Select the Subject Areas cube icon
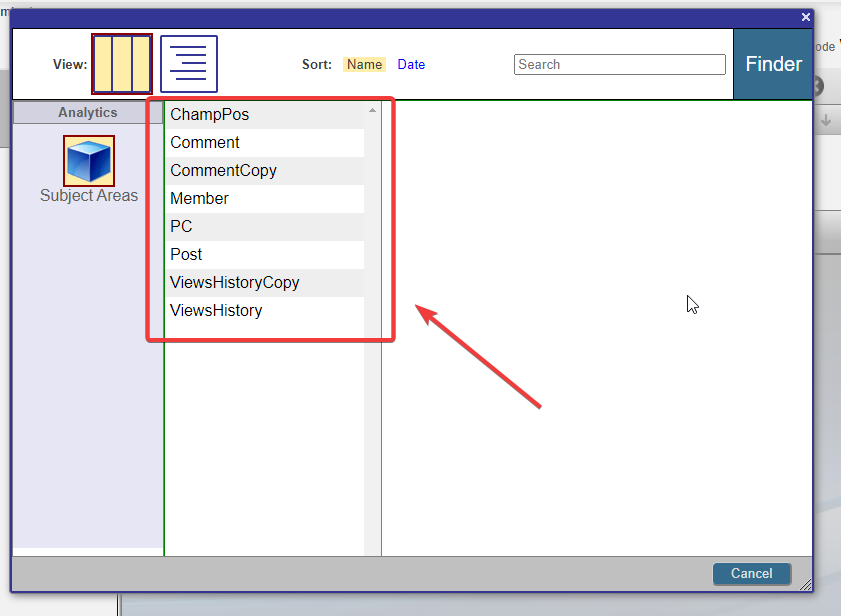This screenshot has height=616, width=841. [x=89, y=161]
